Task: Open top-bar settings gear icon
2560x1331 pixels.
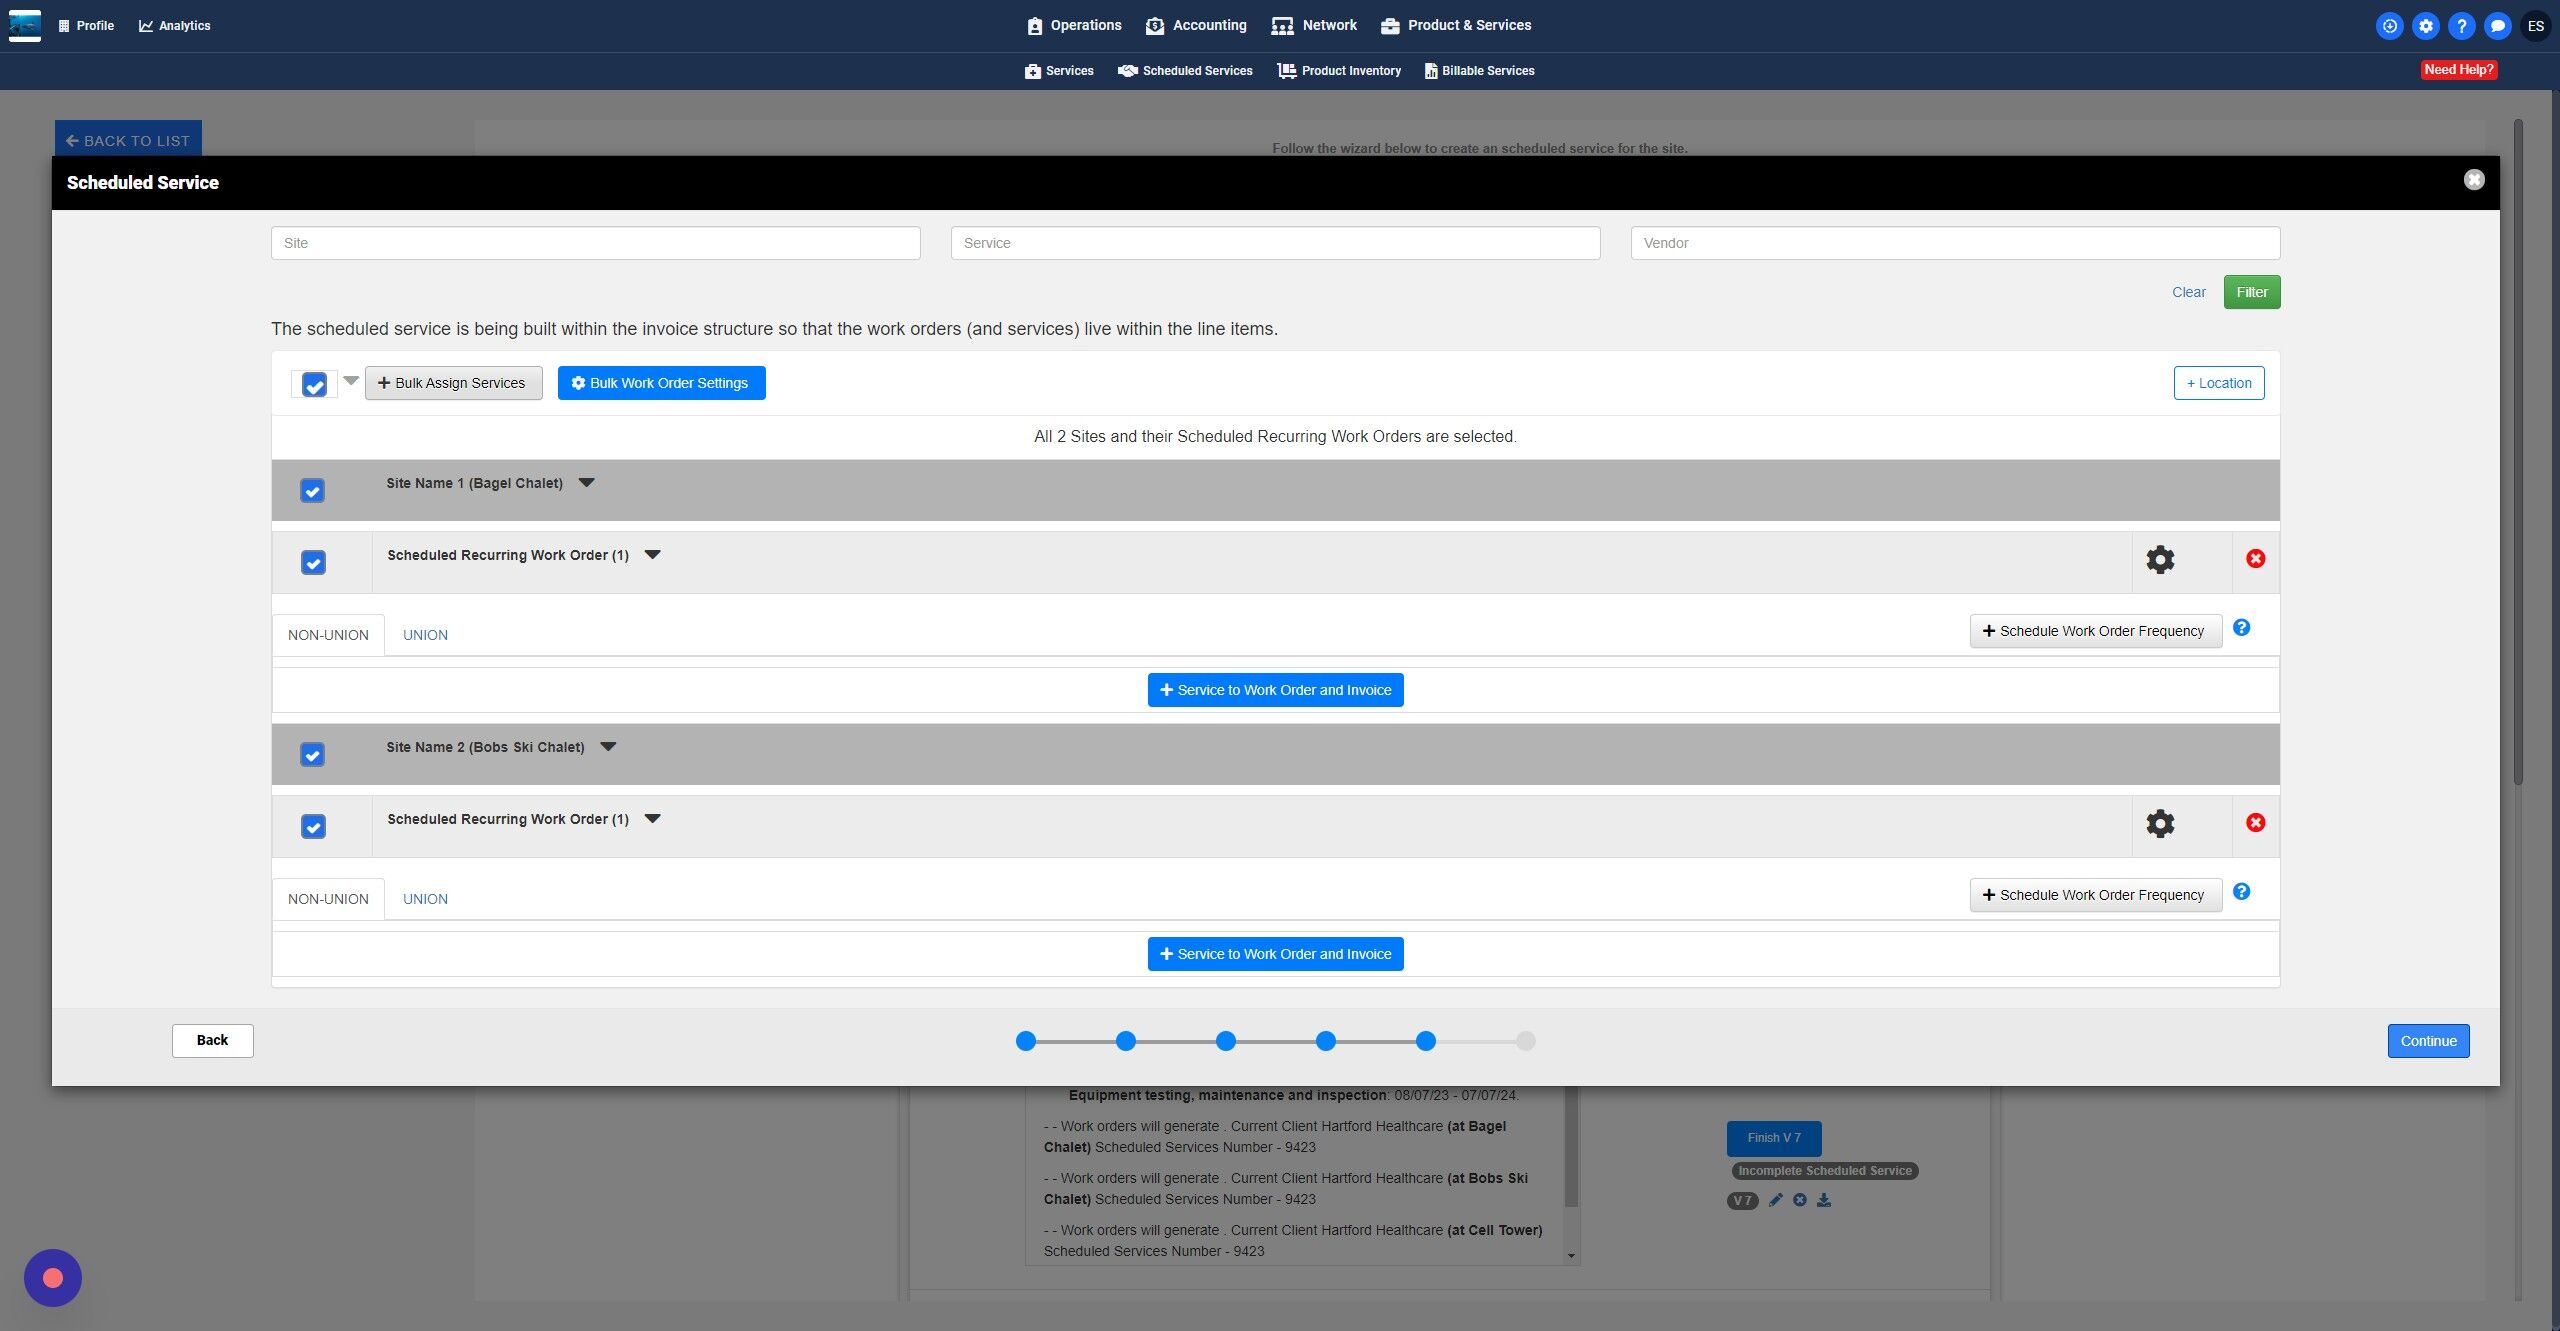Action: click(2425, 26)
